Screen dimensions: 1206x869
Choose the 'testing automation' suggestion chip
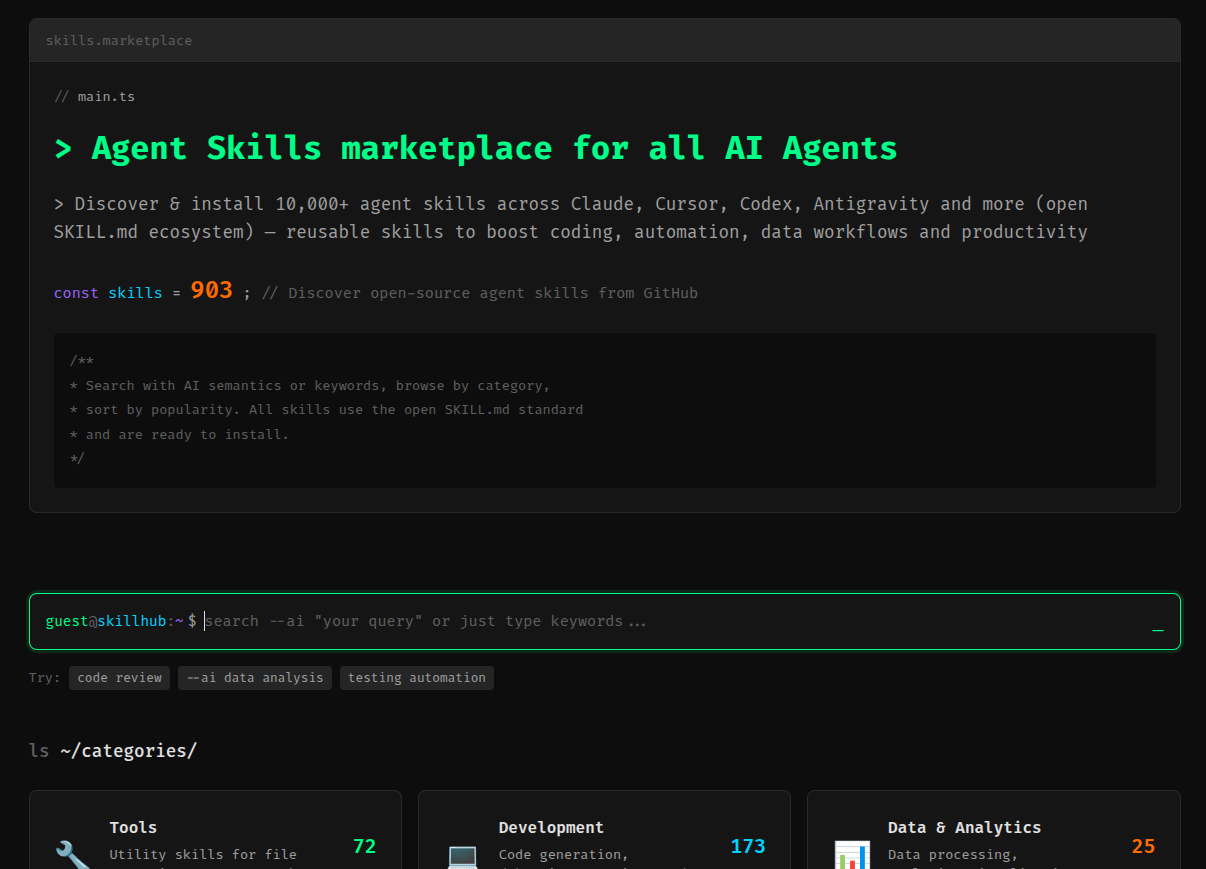tap(416, 677)
